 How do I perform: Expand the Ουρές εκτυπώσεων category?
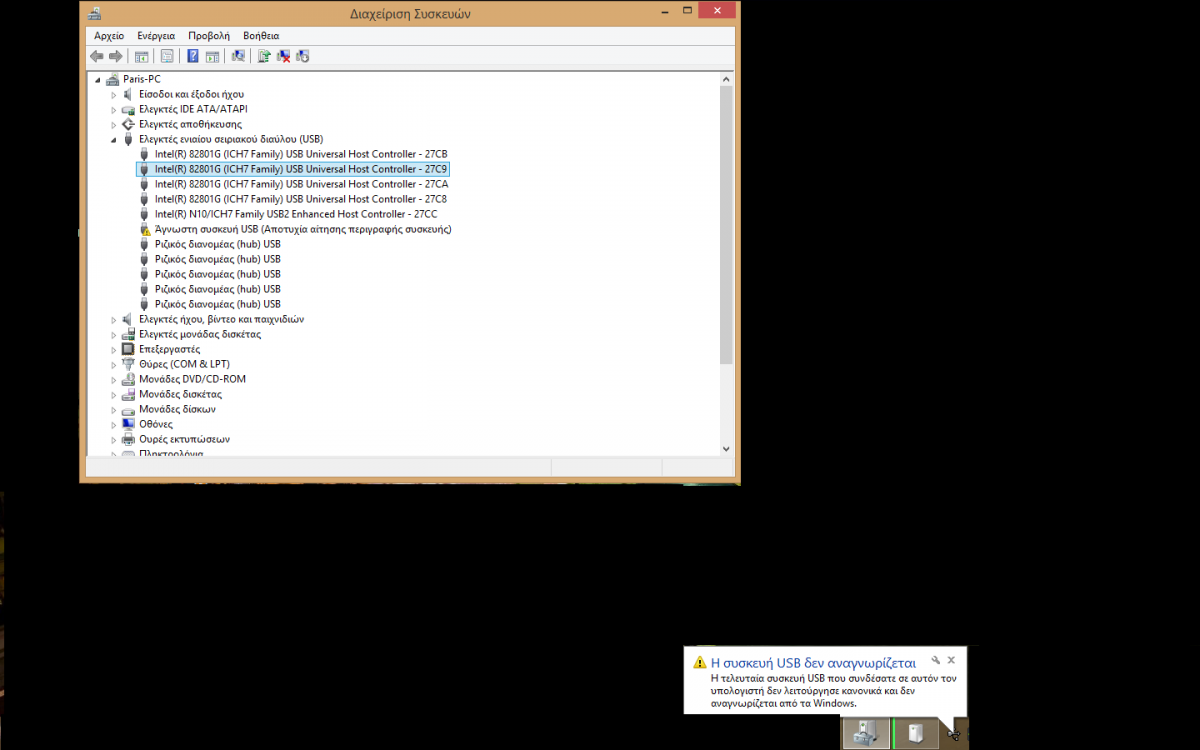click(113, 439)
